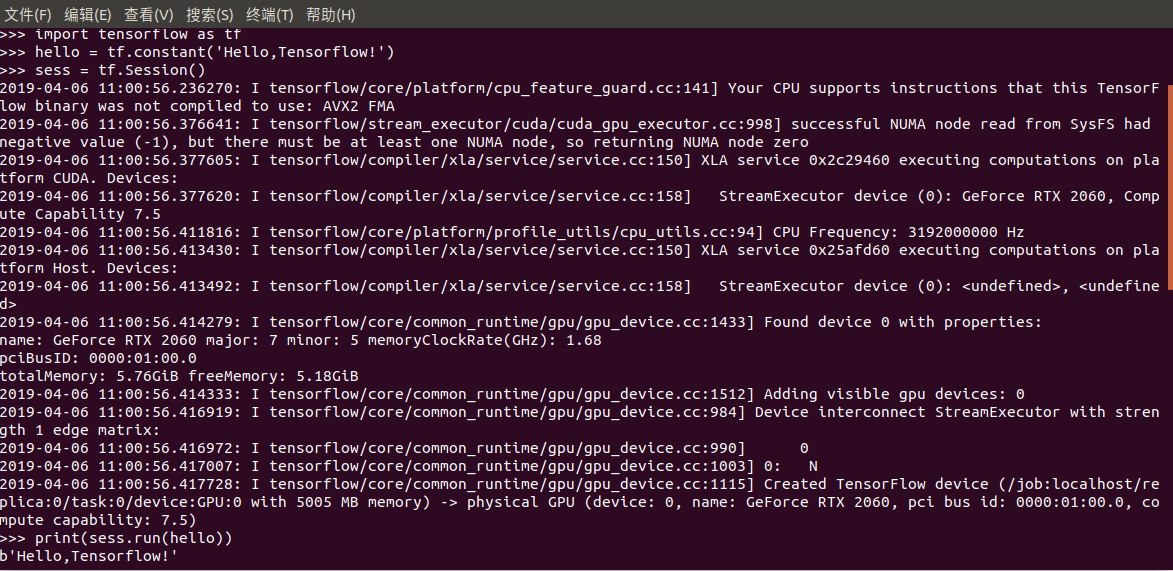Click the pciBusID: 0000:01:00.0 text

click(x=98, y=358)
